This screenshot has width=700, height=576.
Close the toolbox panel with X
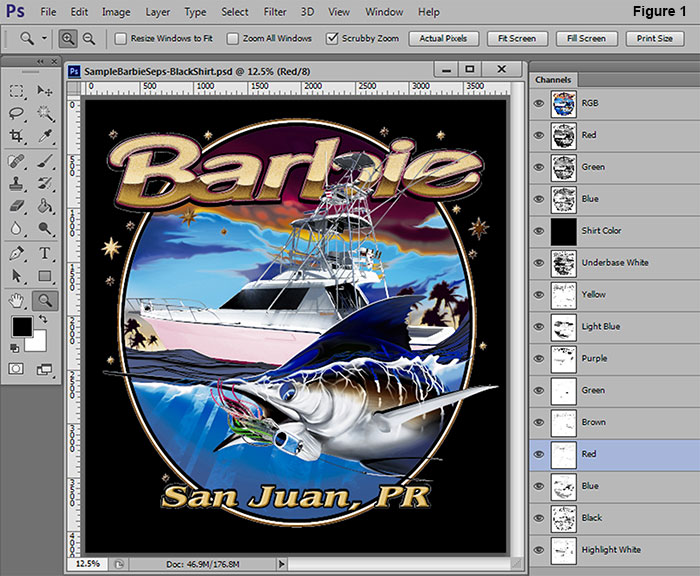pos(54,61)
